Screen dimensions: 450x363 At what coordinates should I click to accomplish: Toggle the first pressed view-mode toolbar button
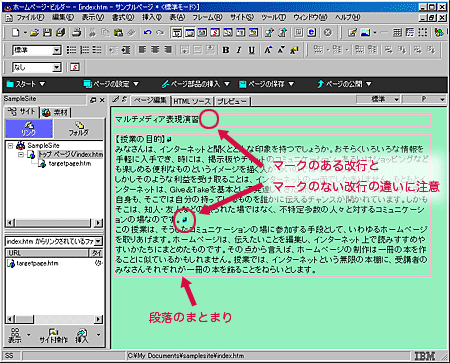(177, 32)
